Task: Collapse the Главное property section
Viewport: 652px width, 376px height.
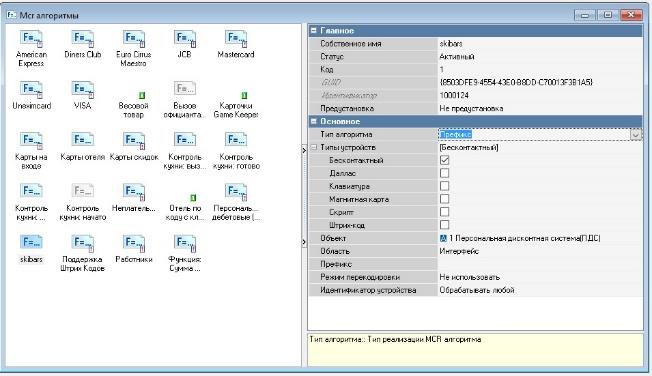Action: (314, 30)
